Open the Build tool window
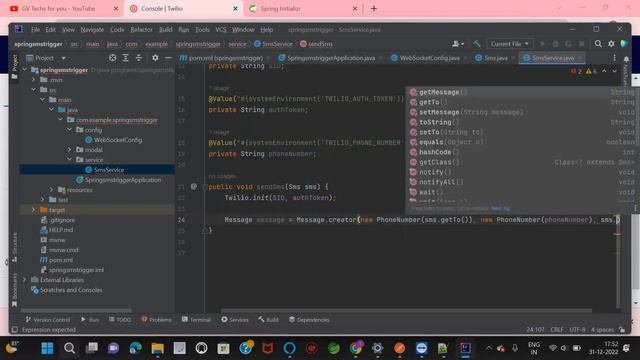 pyautogui.click(x=268, y=320)
